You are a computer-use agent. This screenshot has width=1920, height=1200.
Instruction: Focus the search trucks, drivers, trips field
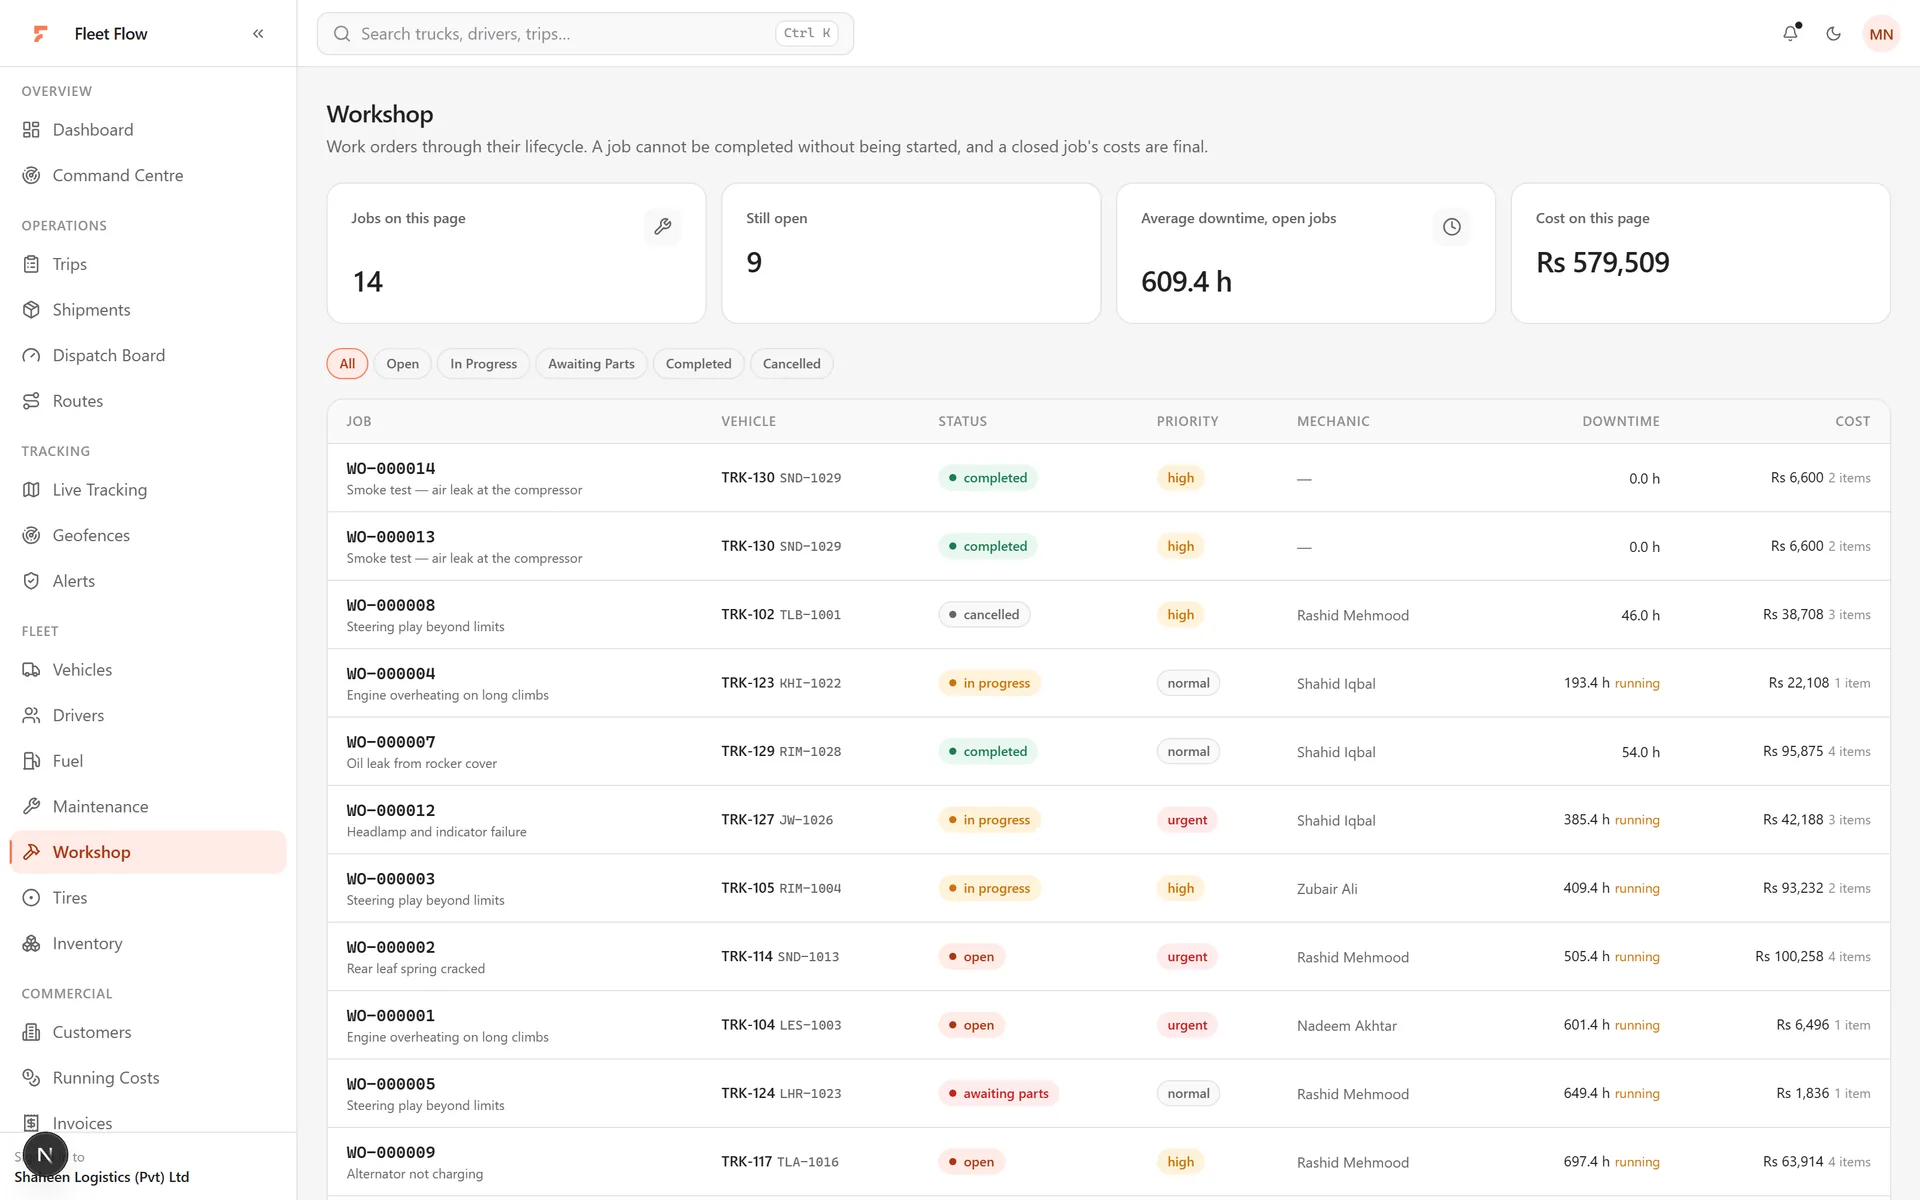[585, 34]
